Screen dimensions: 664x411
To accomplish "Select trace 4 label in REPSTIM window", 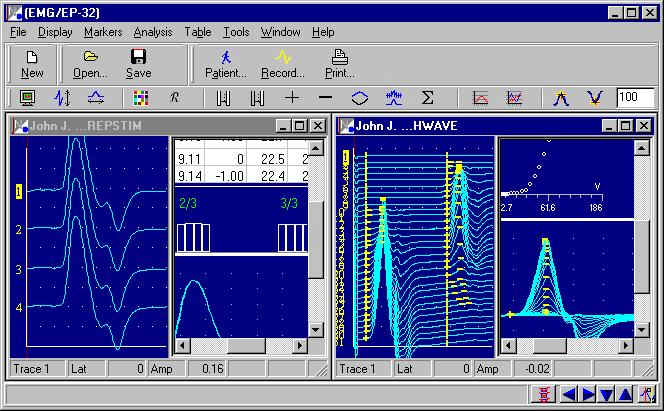I will point(19,307).
